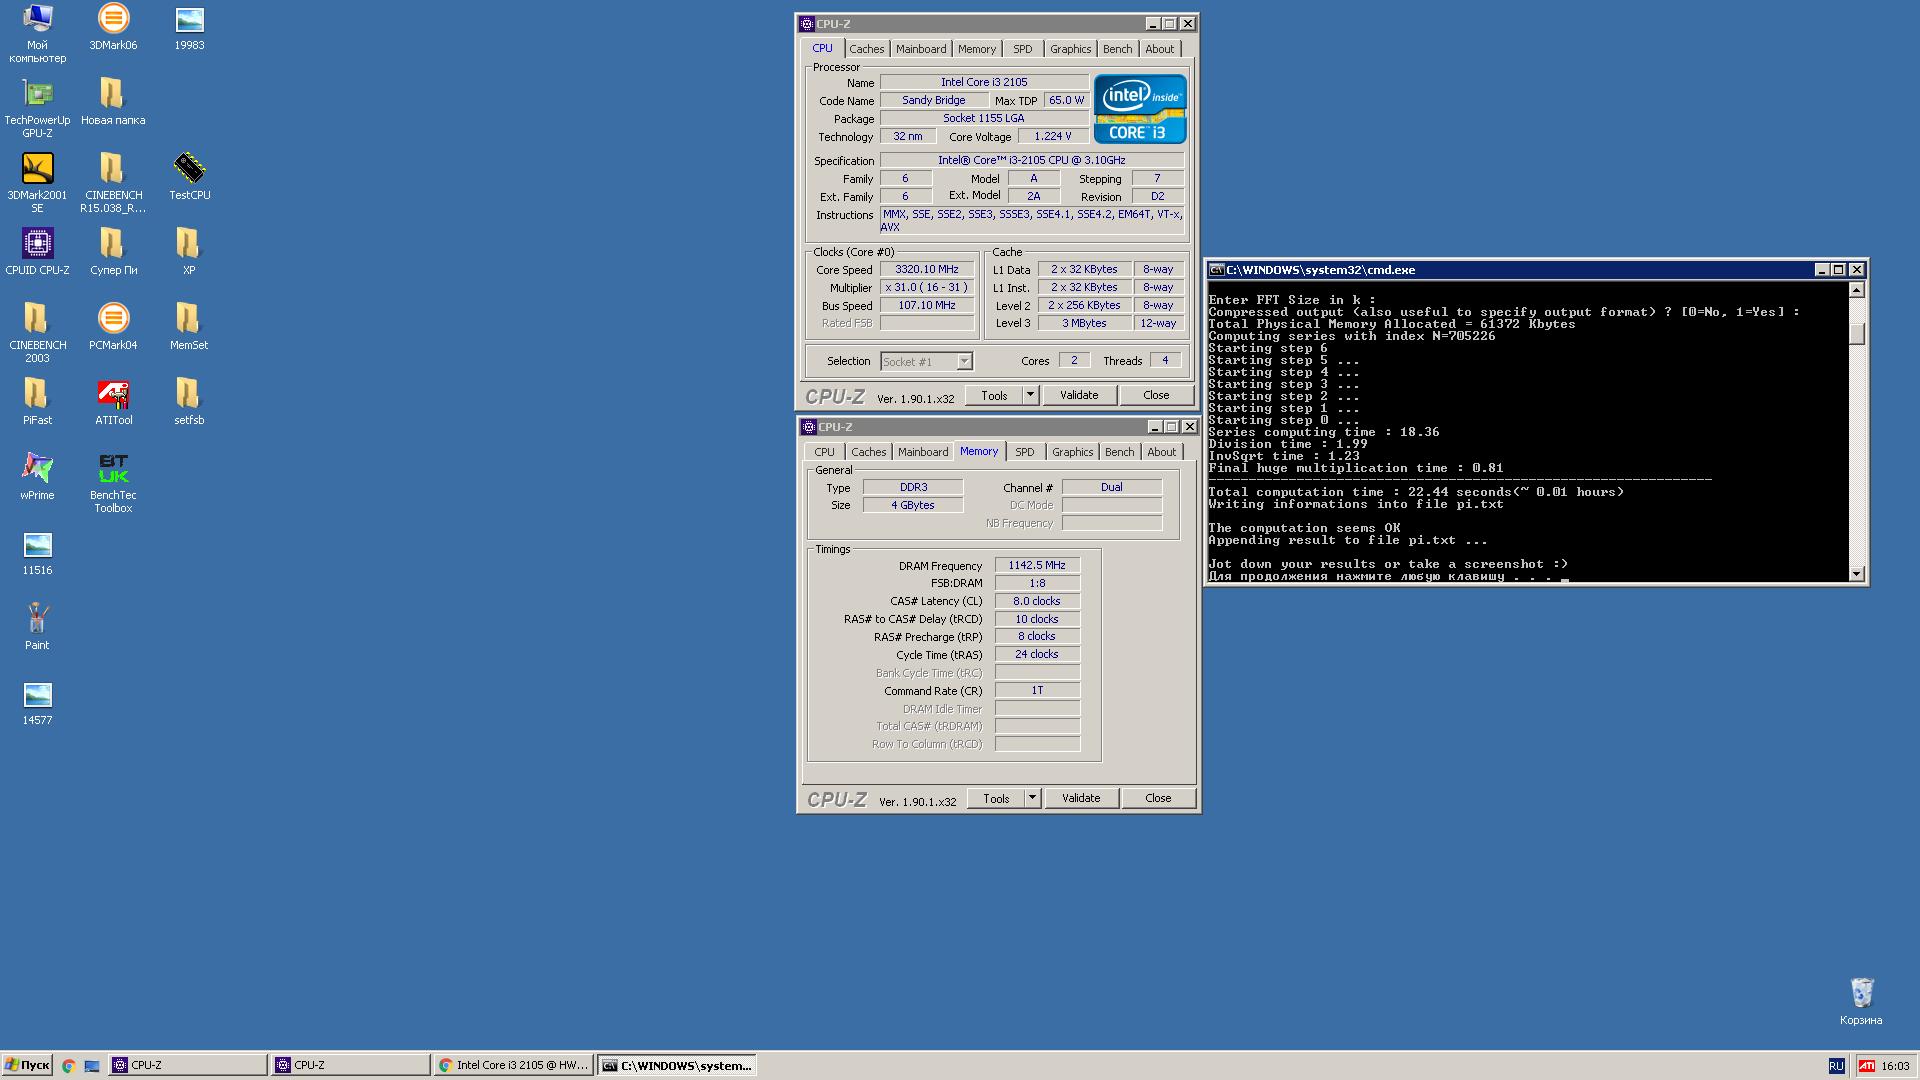
Task: Open SPD tab in bottom CPU-Z window
Action: click(1024, 452)
